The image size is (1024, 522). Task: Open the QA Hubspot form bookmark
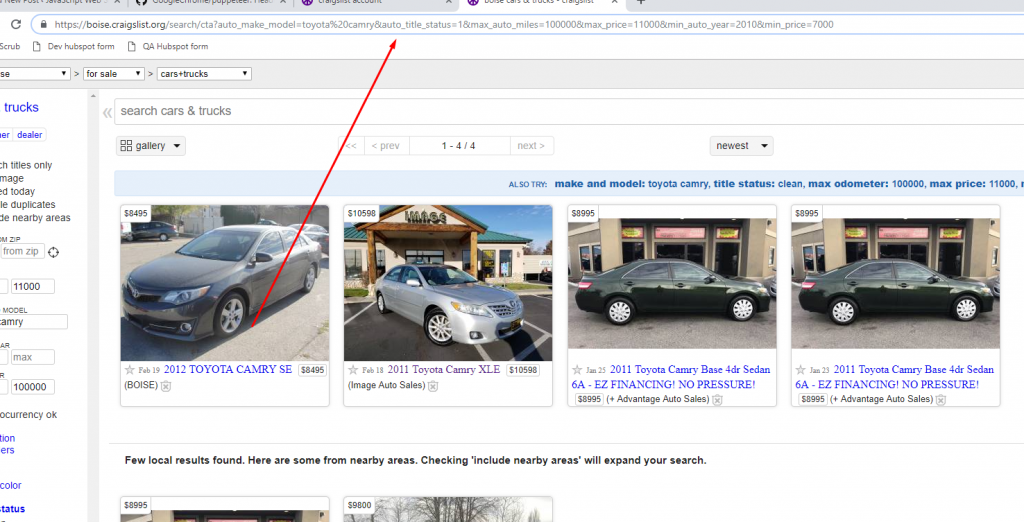(168, 46)
